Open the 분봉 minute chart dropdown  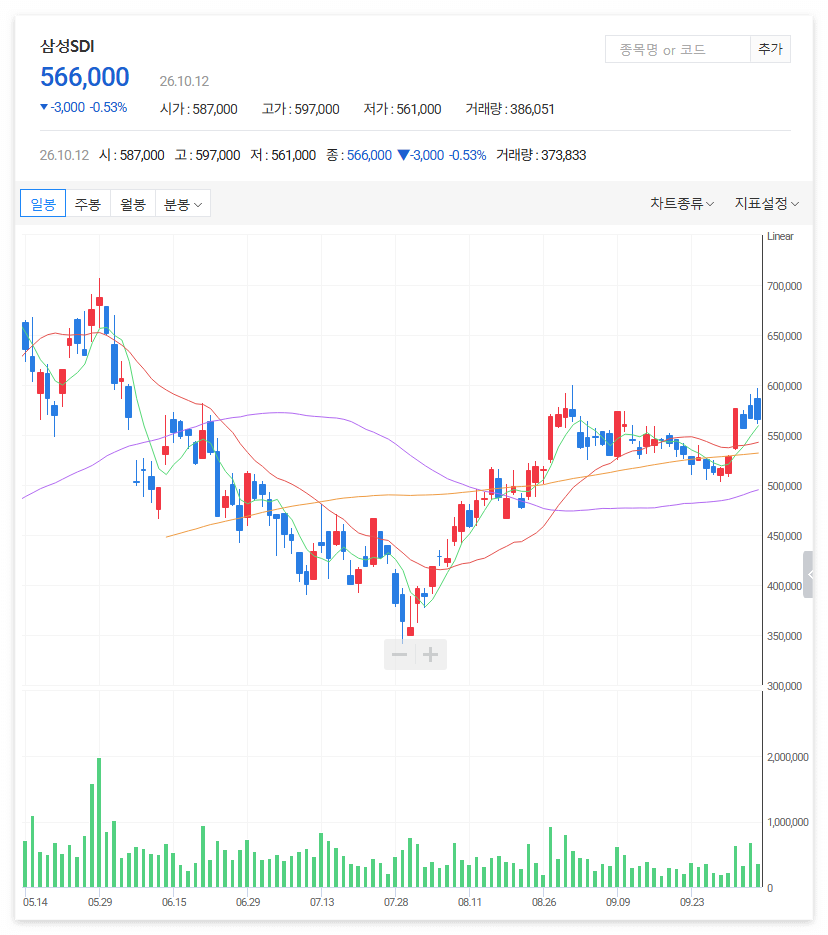(x=183, y=204)
